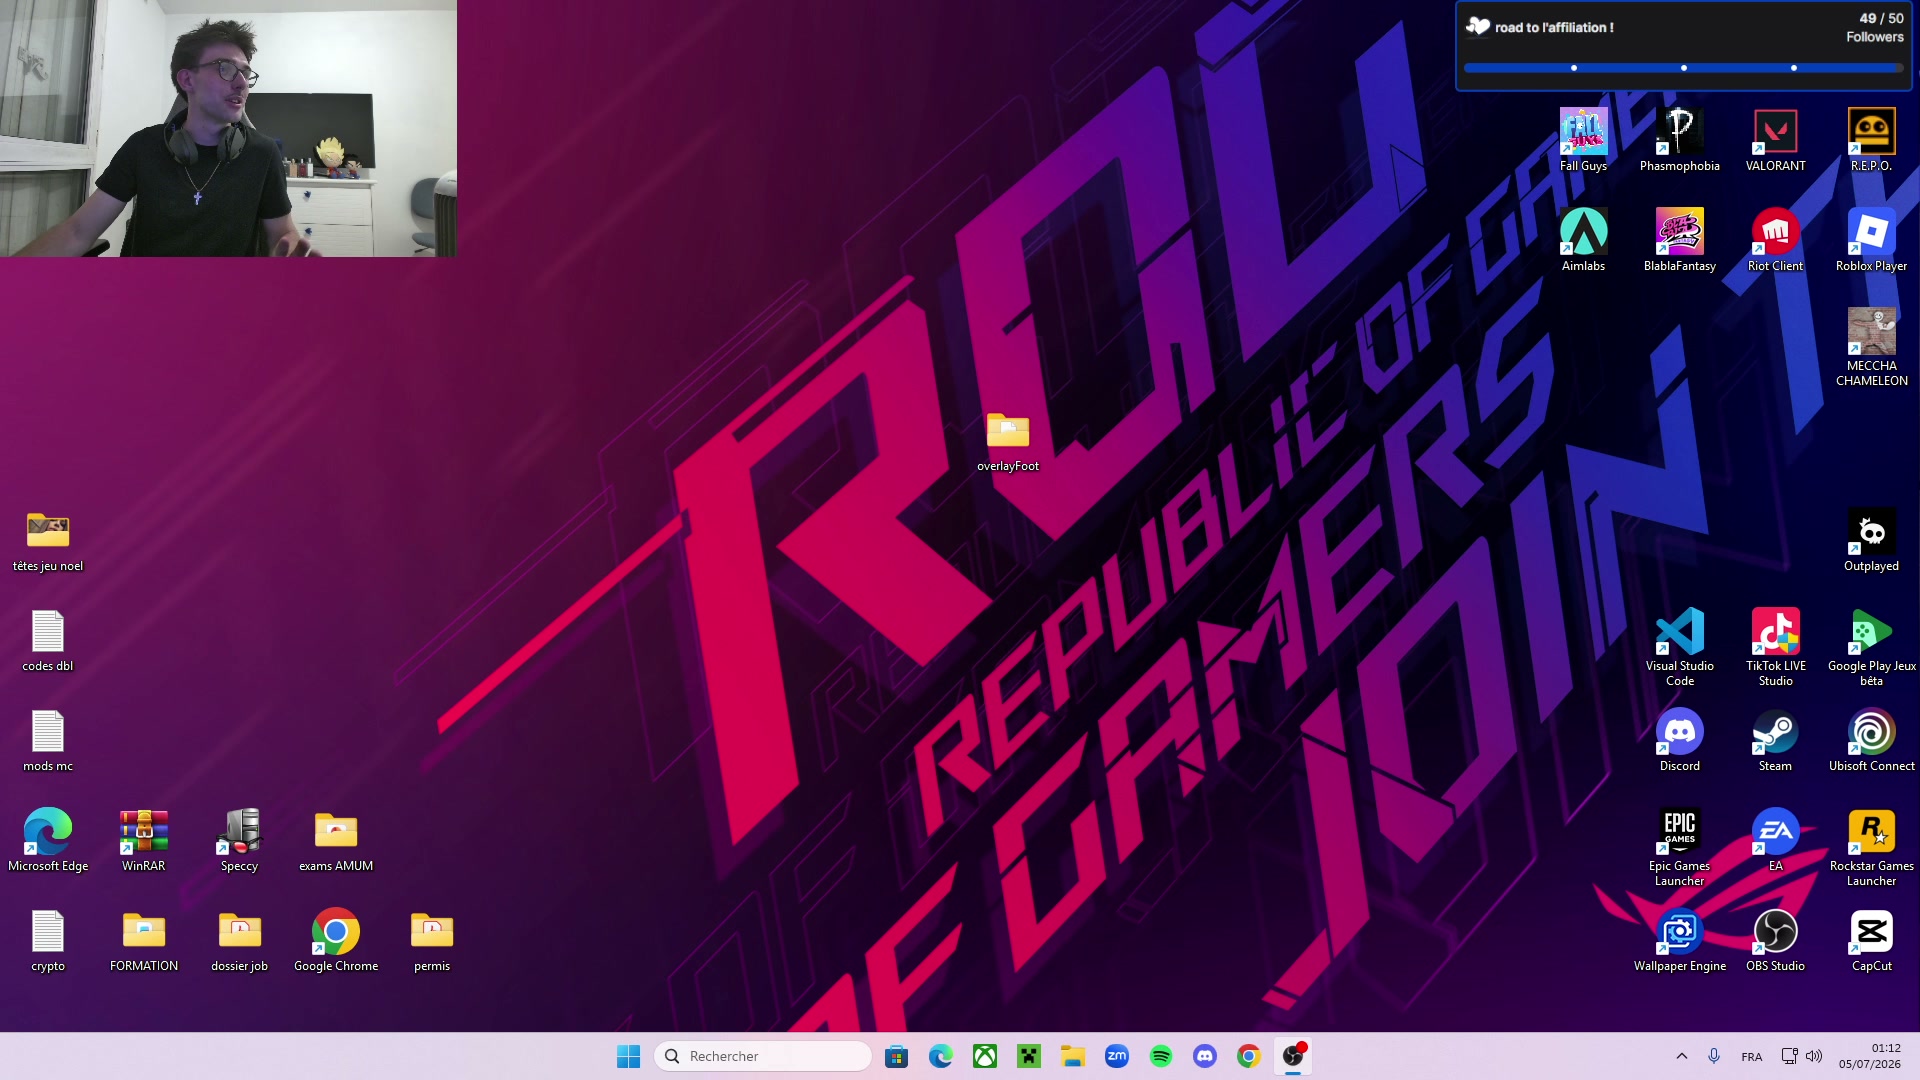This screenshot has height=1080, width=1920.
Task: Click the Roblox Player shortcut
Action: click(x=1871, y=241)
